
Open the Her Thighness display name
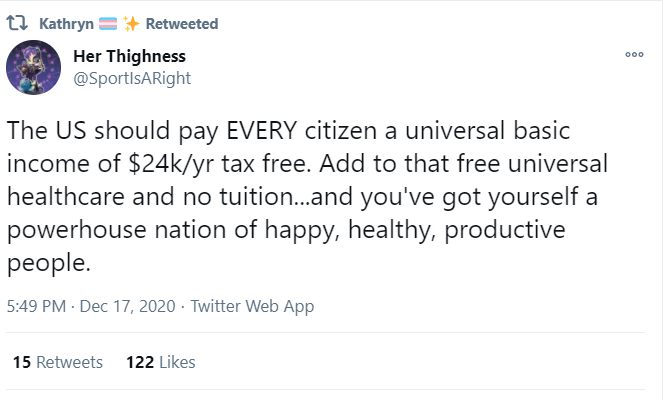tap(129, 56)
